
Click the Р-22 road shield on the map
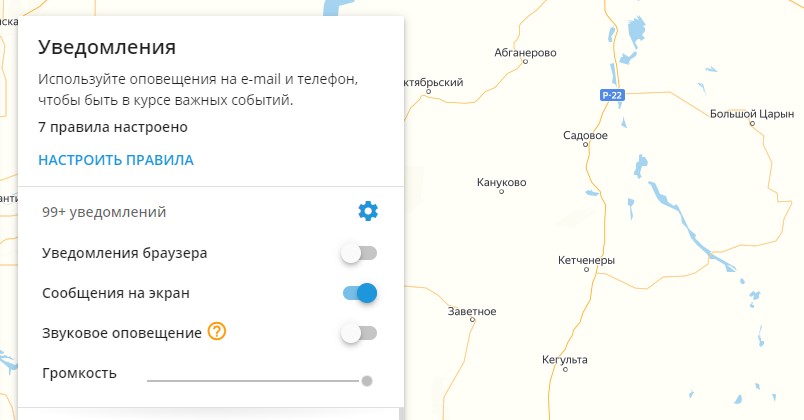click(x=612, y=95)
